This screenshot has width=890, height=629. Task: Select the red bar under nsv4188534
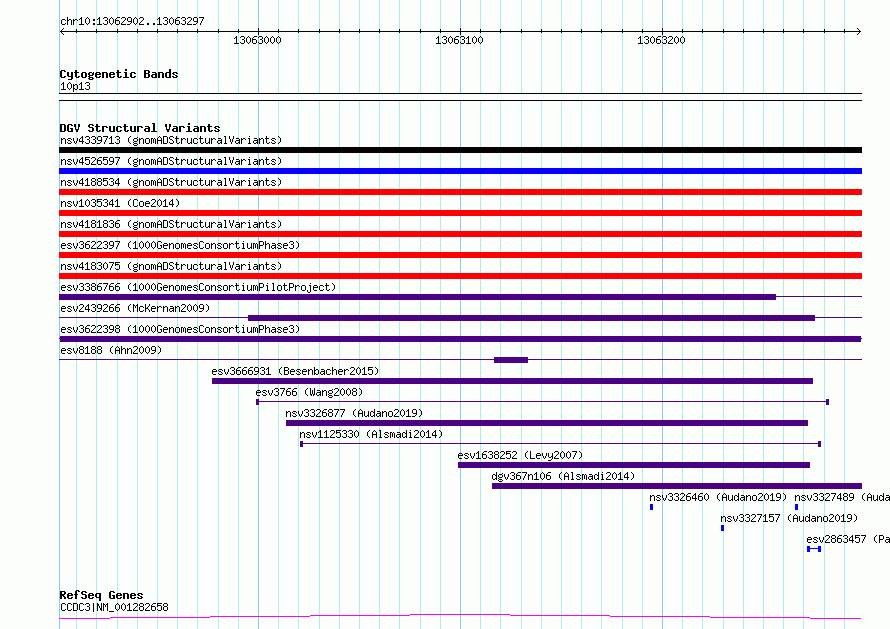click(x=460, y=192)
